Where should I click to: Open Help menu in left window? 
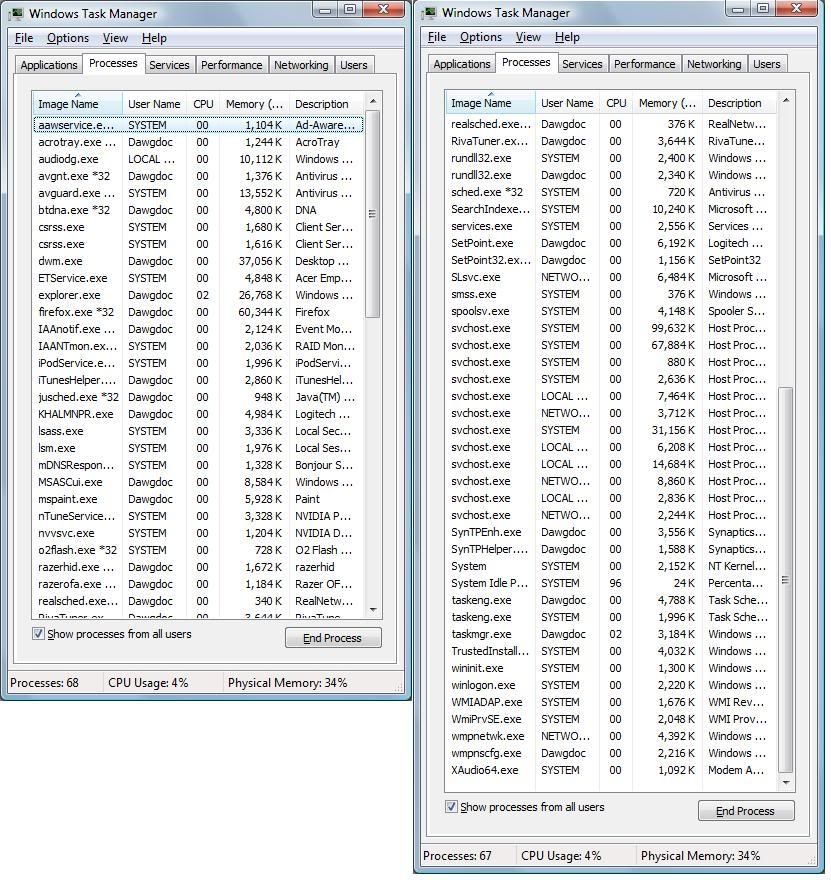coord(154,38)
